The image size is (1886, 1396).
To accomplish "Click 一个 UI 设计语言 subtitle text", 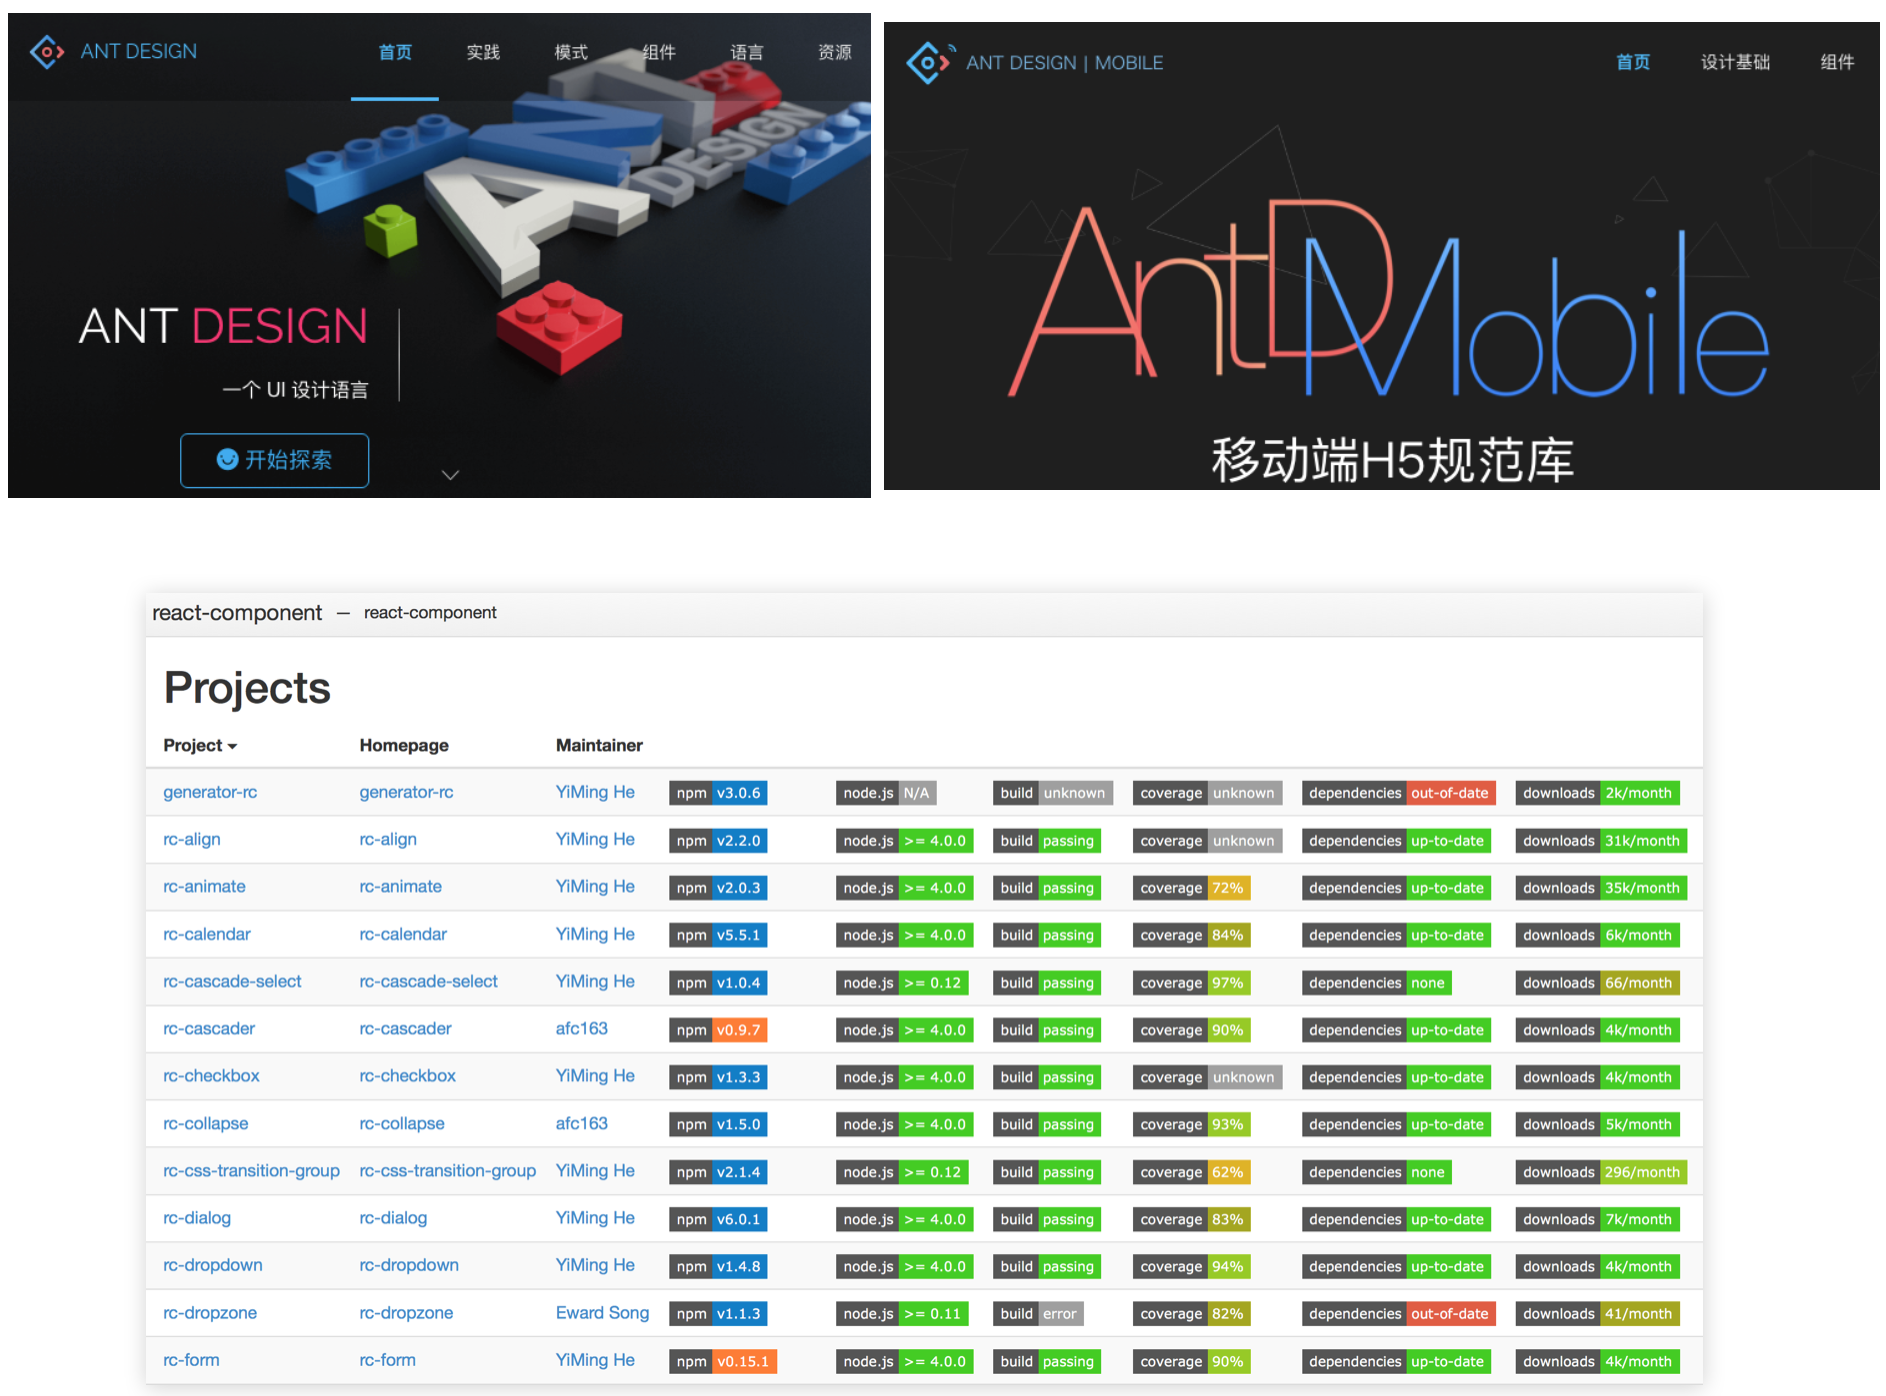I will (x=295, y=390).
